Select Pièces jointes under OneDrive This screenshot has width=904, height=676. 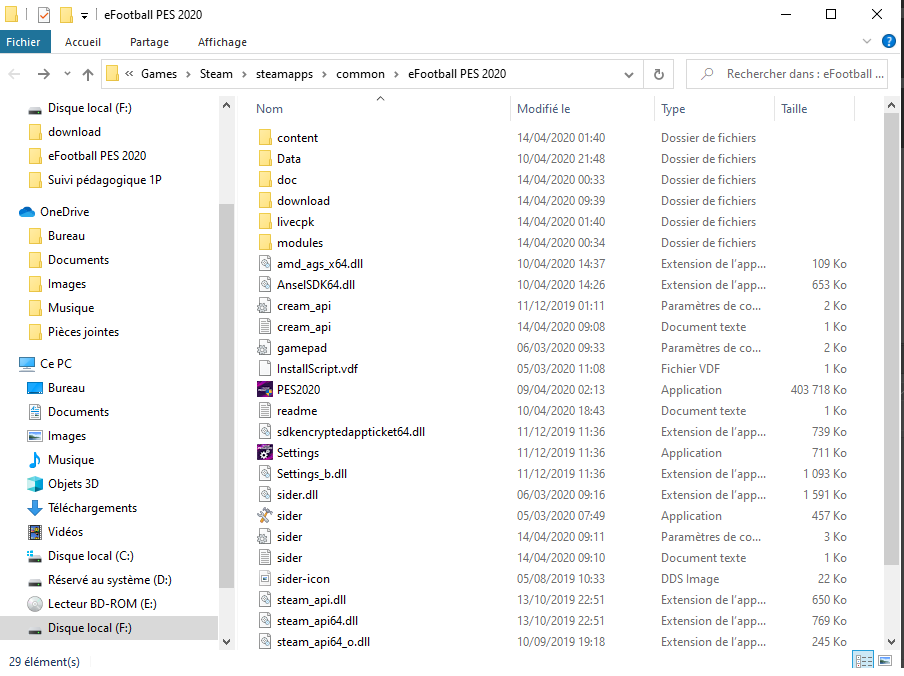tap(83, 332)
